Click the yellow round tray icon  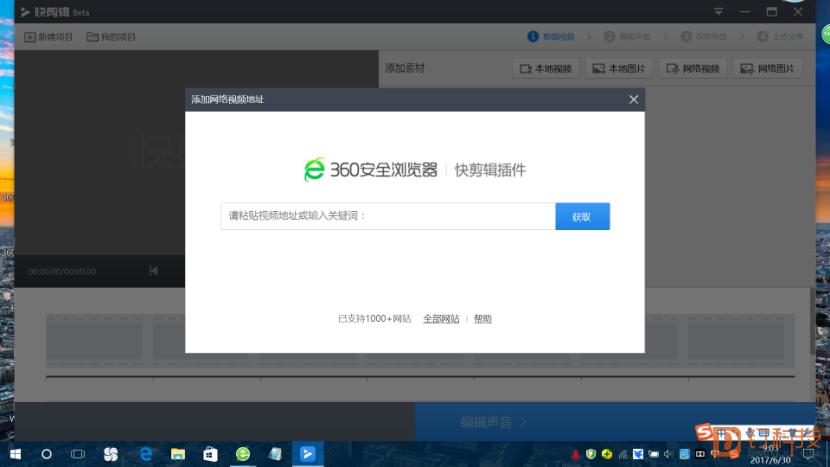tap(607, 454)
